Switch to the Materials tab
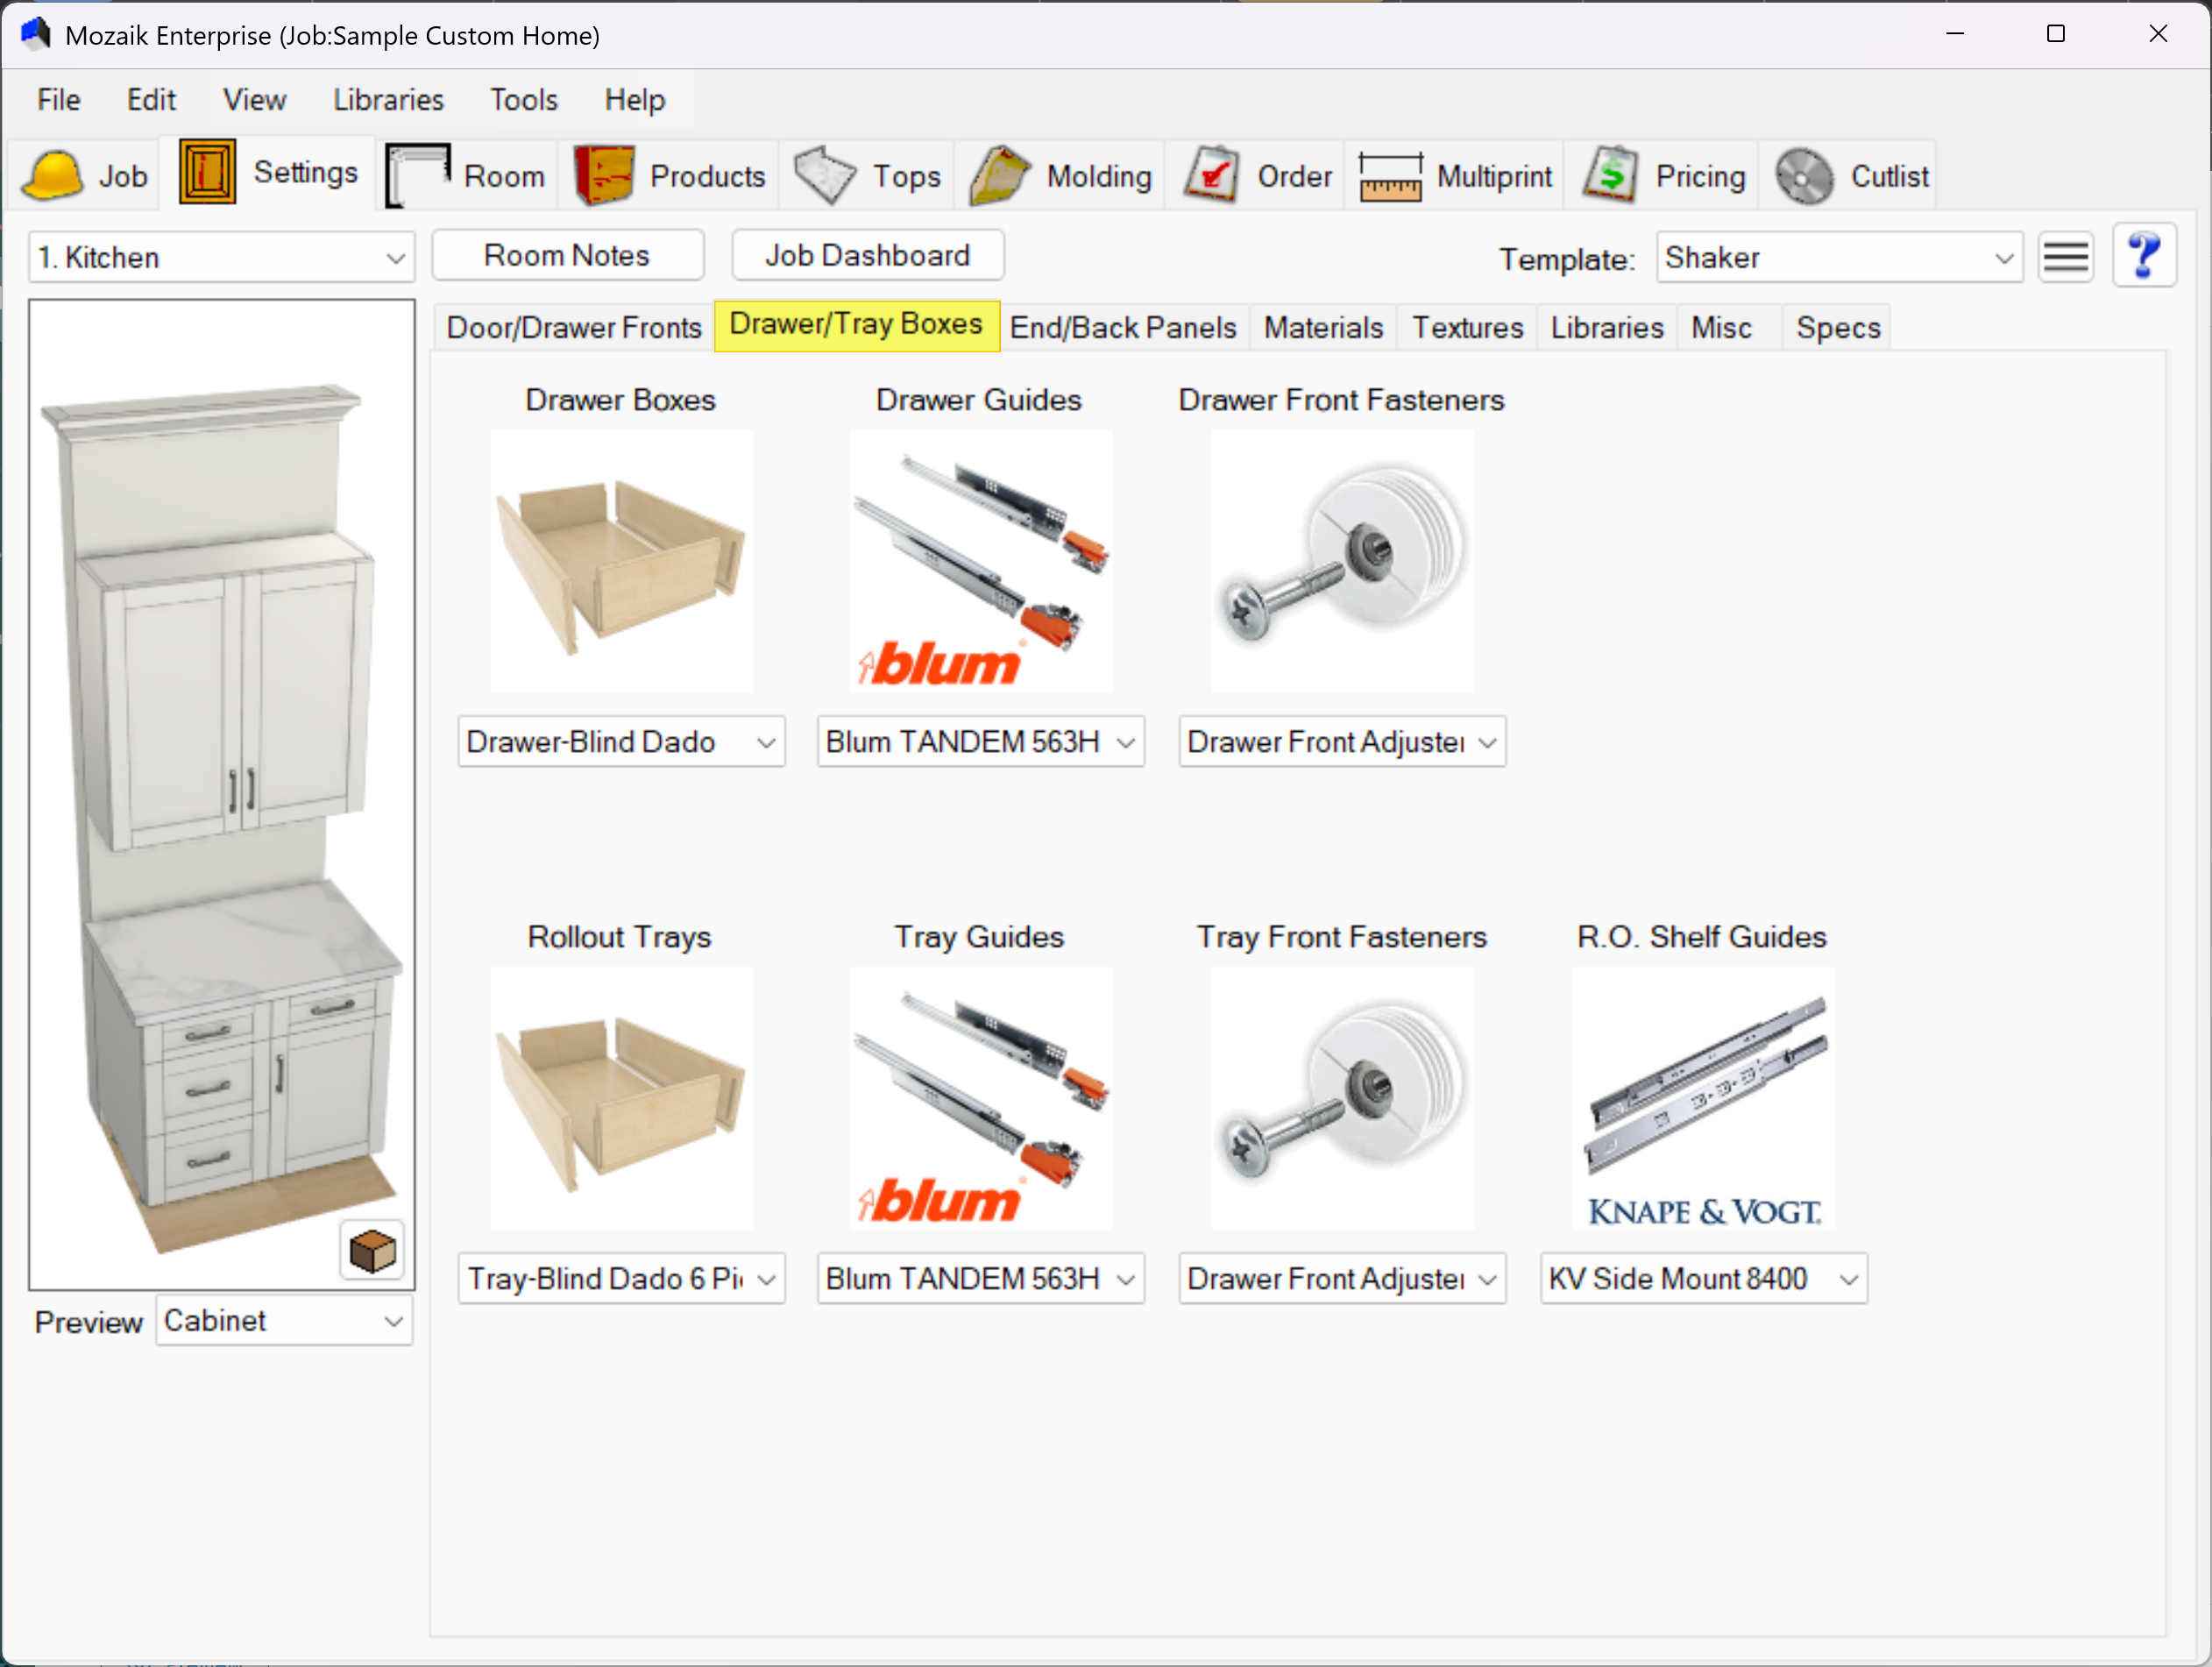This screenshot has width=2212, height=1667. [1322, 327]
